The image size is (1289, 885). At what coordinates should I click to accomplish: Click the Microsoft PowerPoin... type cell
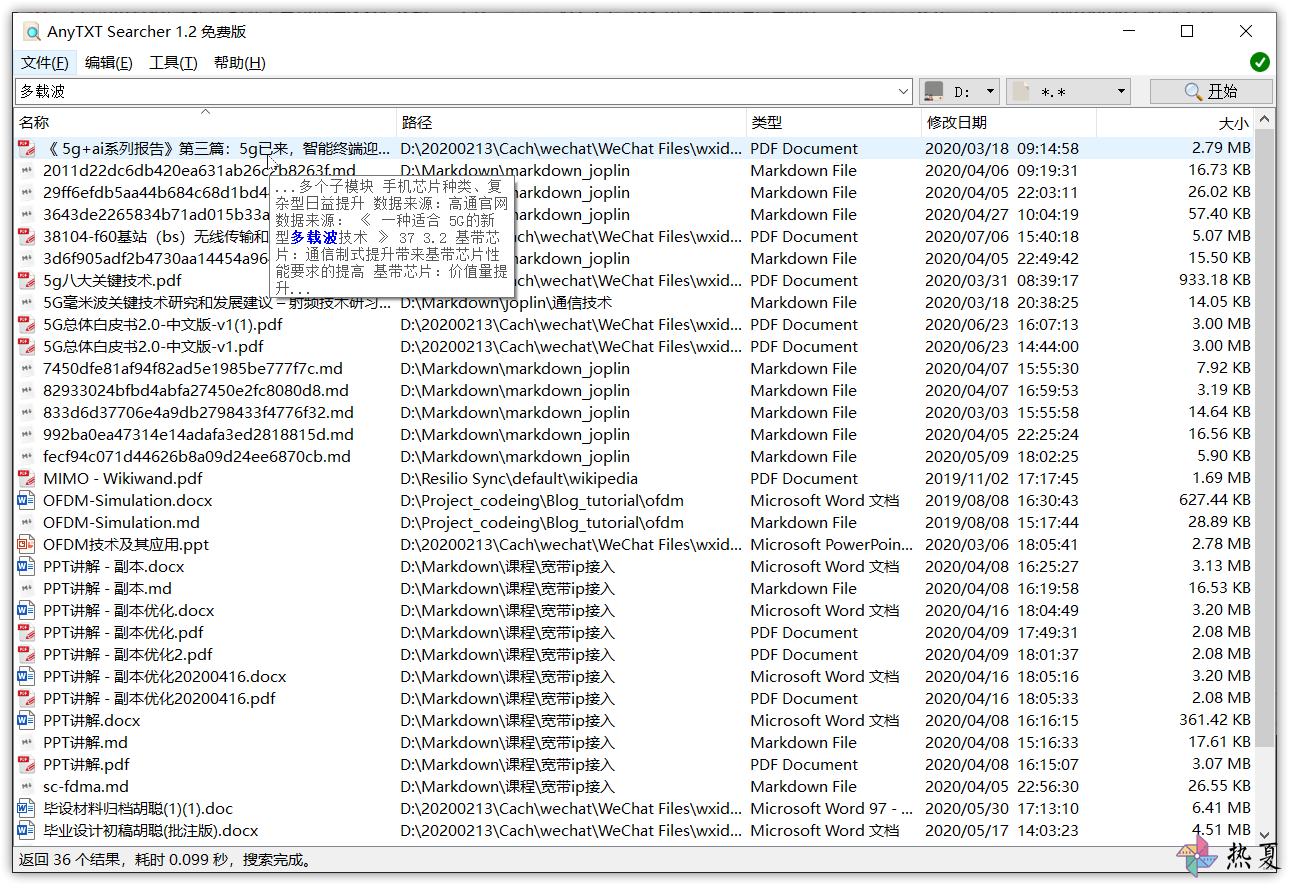click(x=832, y=545)
